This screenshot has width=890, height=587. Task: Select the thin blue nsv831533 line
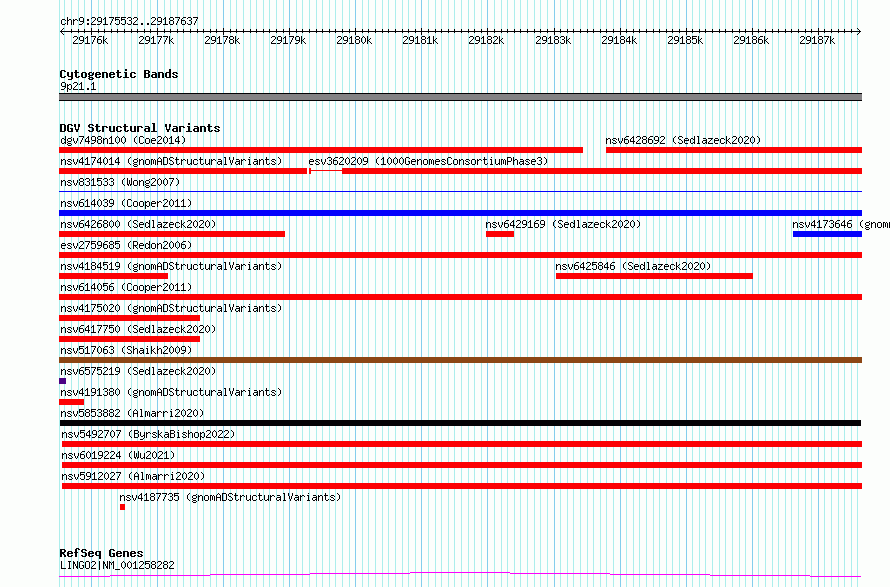[460, 191]
